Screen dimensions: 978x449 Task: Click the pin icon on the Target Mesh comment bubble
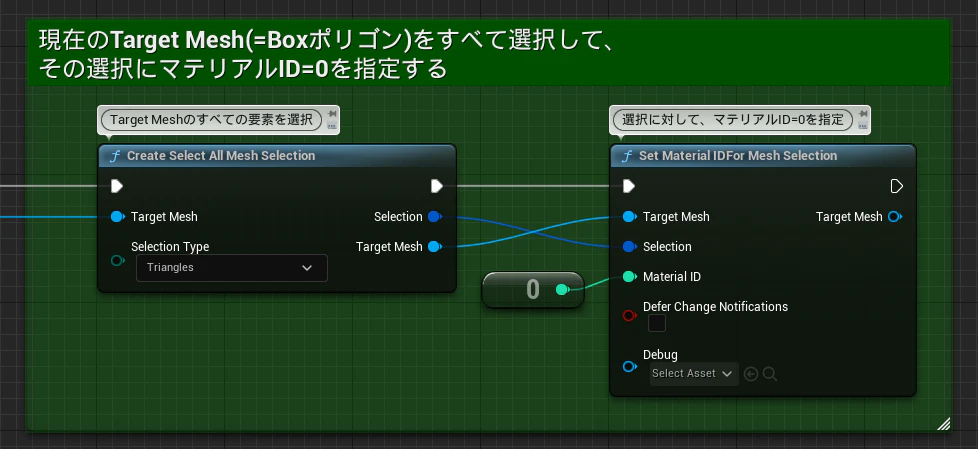click(332, 113)
